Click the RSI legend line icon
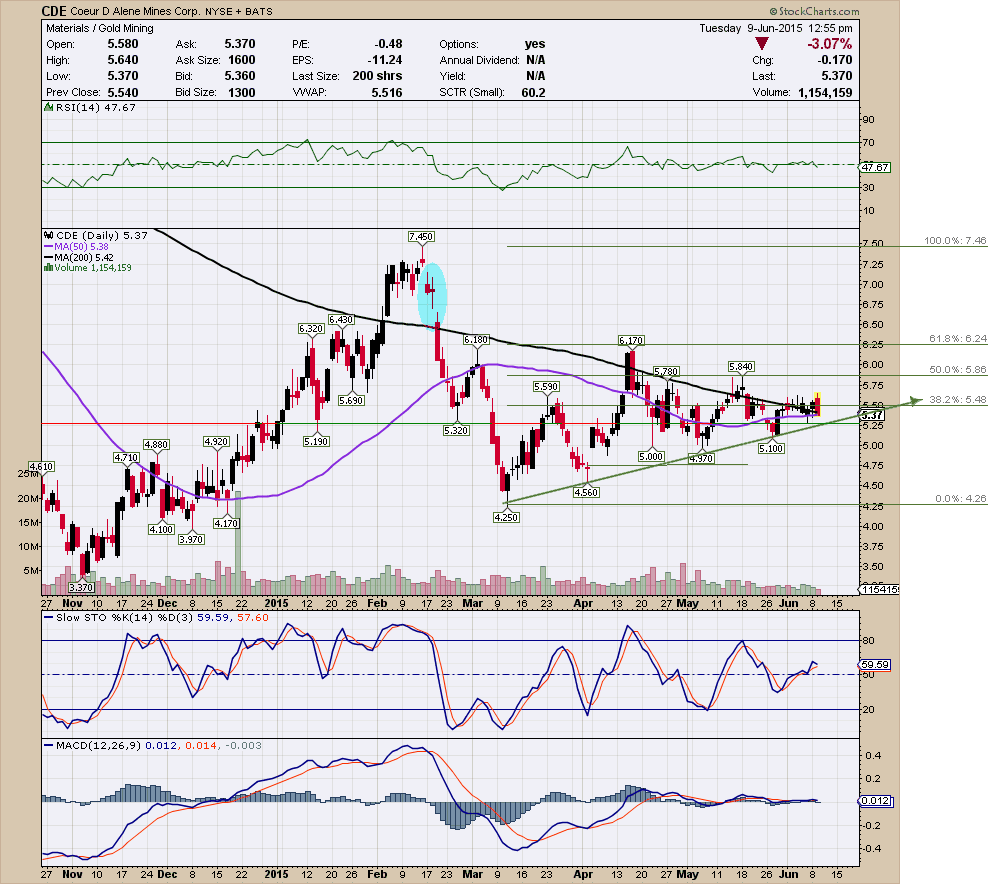Image resolution: width=1000 pixels, height=884 pixels. coord(48,108)
